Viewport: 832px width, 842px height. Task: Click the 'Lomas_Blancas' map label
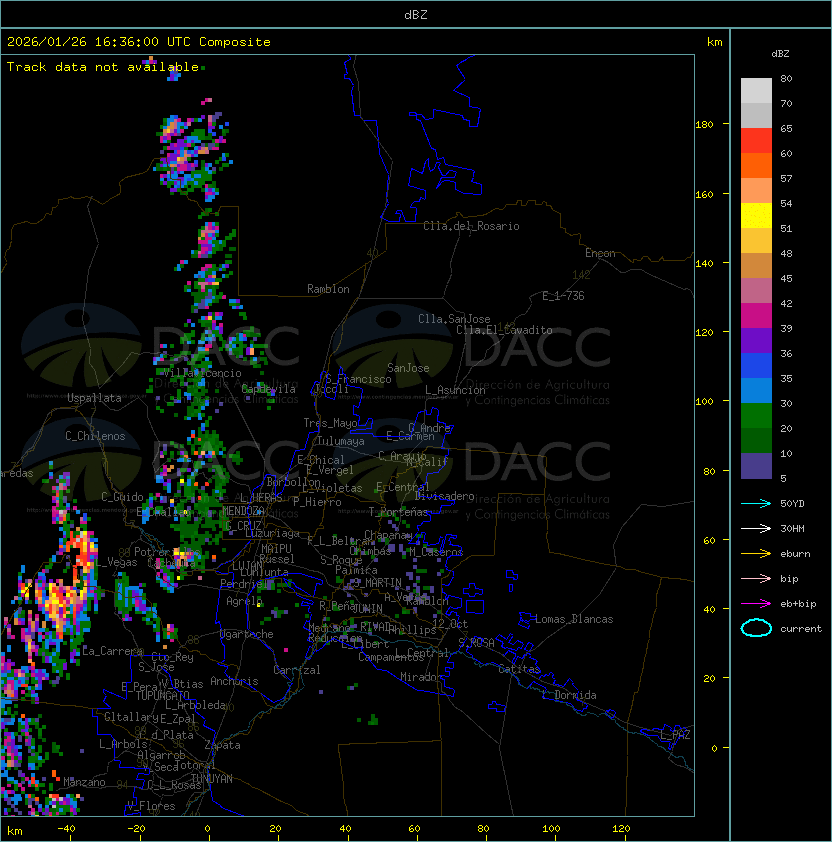574,619
